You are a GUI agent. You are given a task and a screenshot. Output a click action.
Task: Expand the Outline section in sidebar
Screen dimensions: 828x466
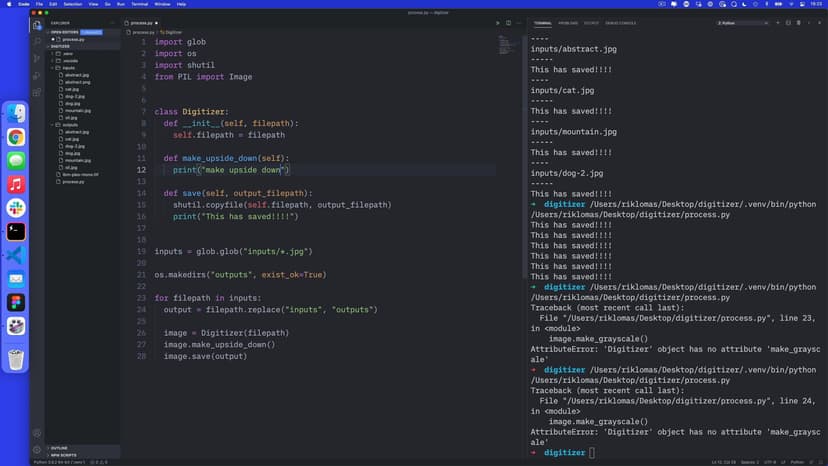point(59,448)
